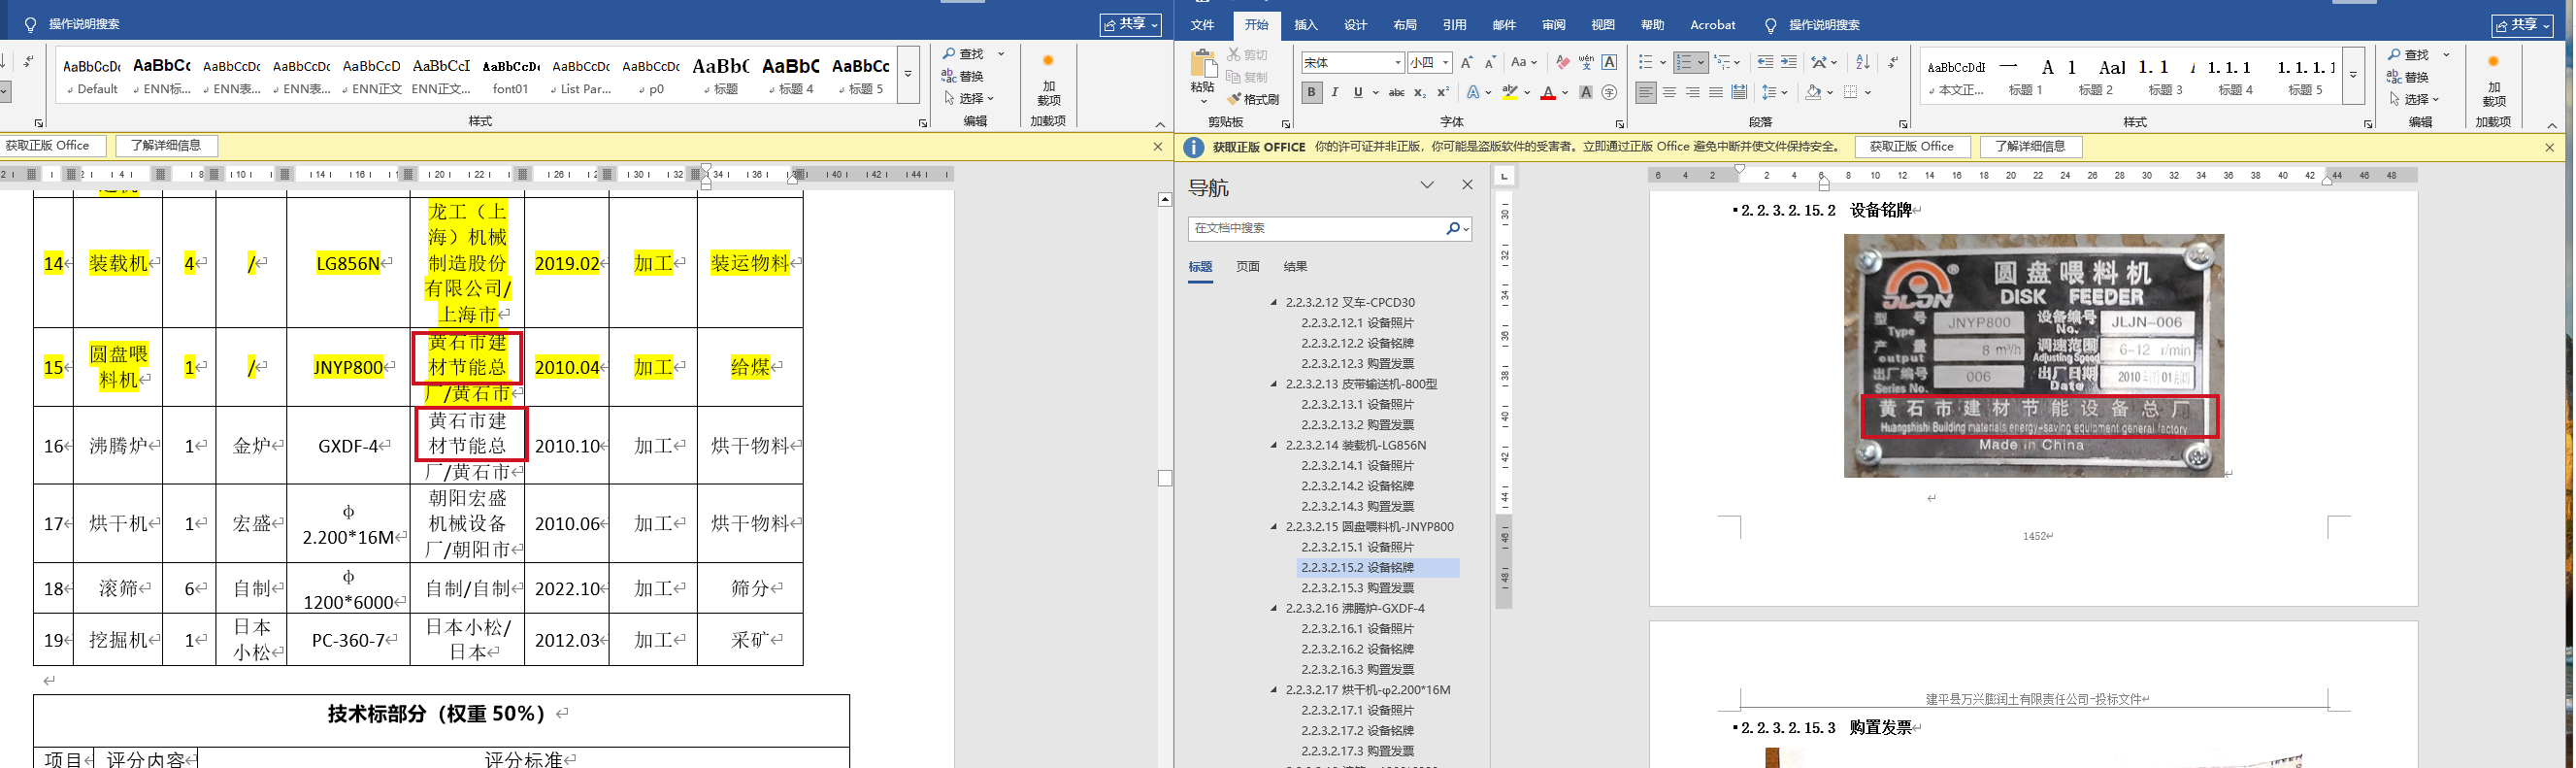This screenshot has width=2576, height=768.
Task: Click the increase indent icon
Action: [x=1789, y=62]
